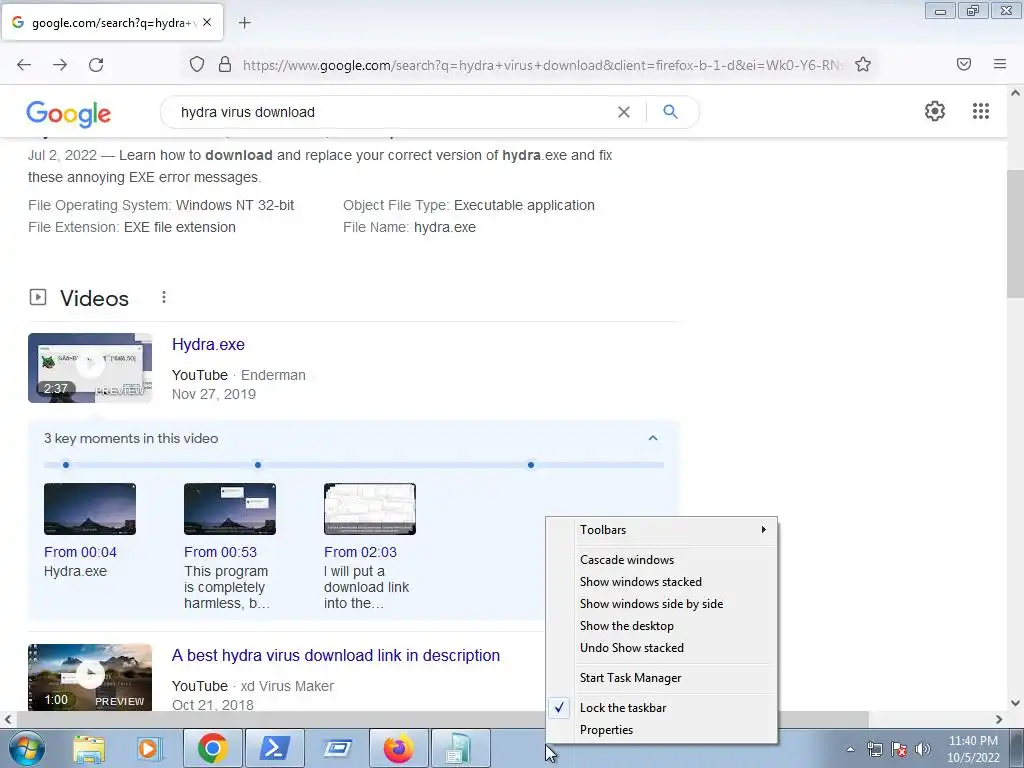This screenshot has width=1024, height=768.
Task: Open Google Chrome from the taskbar
Action: coord(212,748)
